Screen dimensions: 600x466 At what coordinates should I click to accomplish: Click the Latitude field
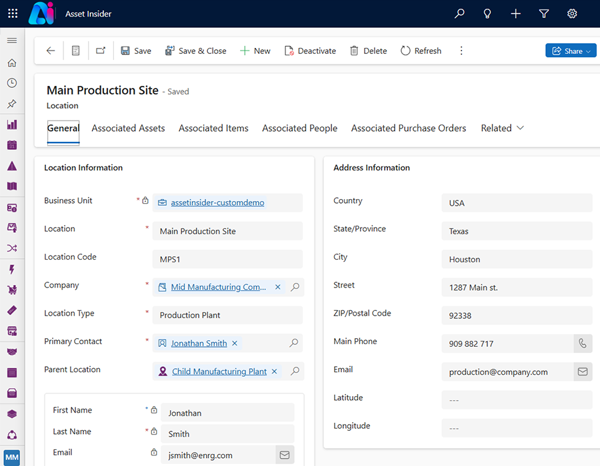517,400
